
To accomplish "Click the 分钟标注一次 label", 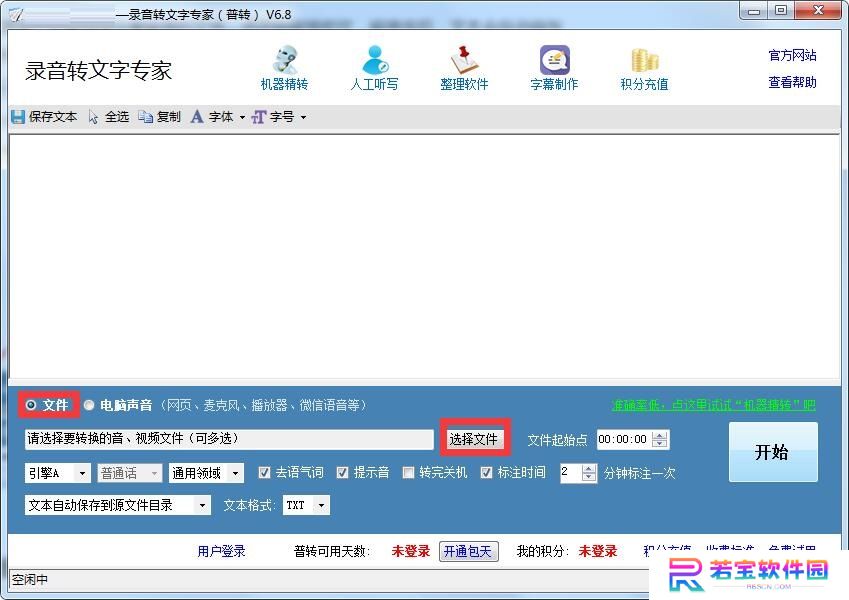I will (639, 473).
